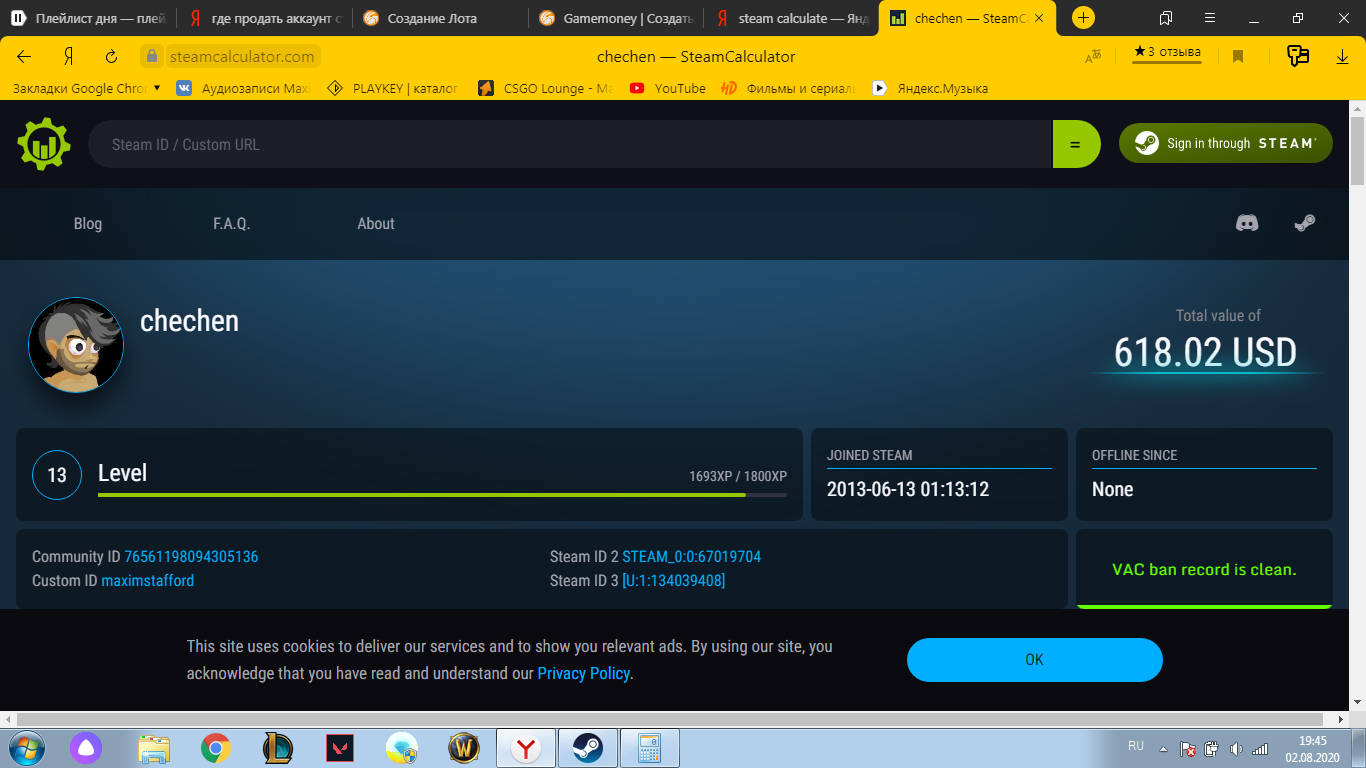Screen dimensions: 1366x768
Task: Click the 3 отзыва reviews button
Action: [x=1167, y=52]
